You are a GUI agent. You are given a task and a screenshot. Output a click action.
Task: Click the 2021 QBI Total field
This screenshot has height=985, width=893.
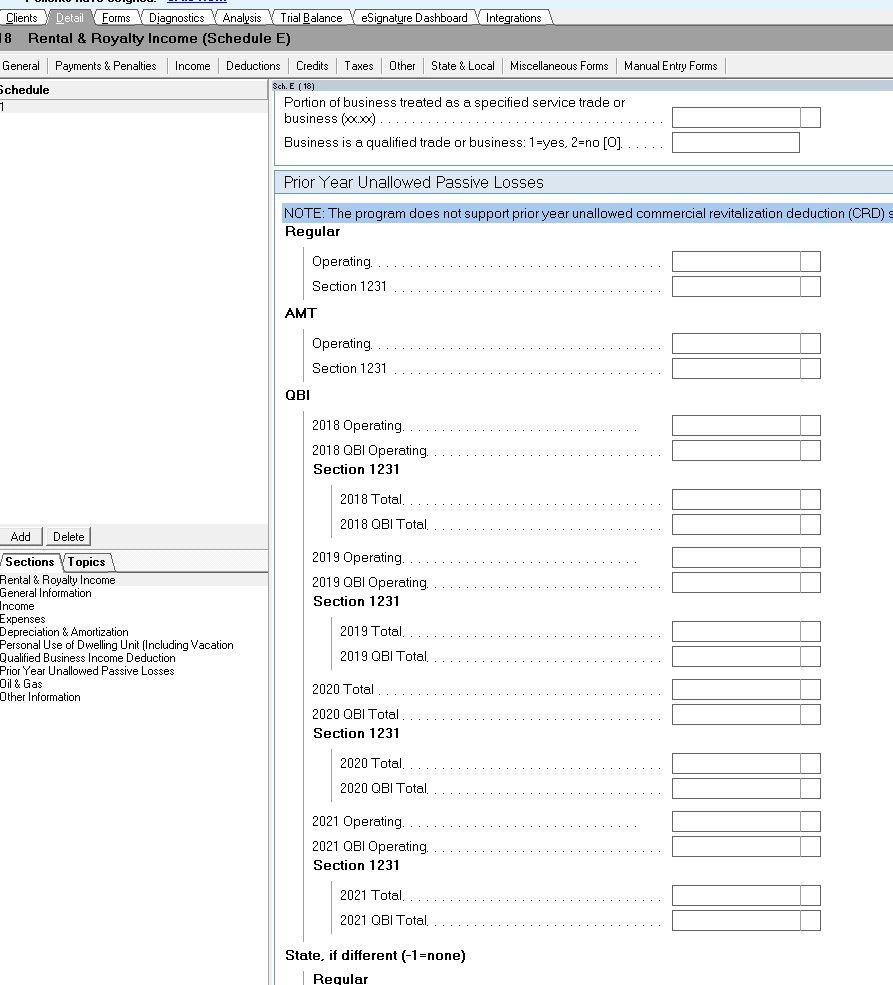tap(736, 920)
